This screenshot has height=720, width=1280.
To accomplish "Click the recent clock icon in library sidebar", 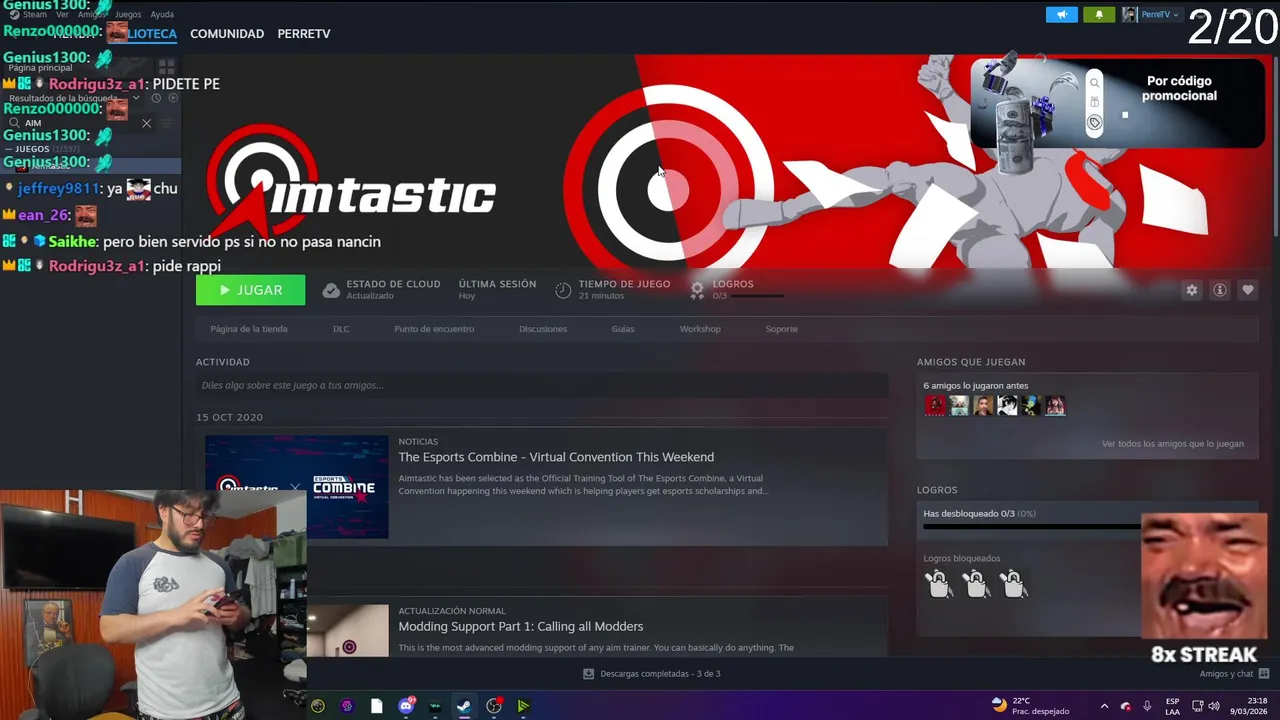I will [x=156, y=98].
